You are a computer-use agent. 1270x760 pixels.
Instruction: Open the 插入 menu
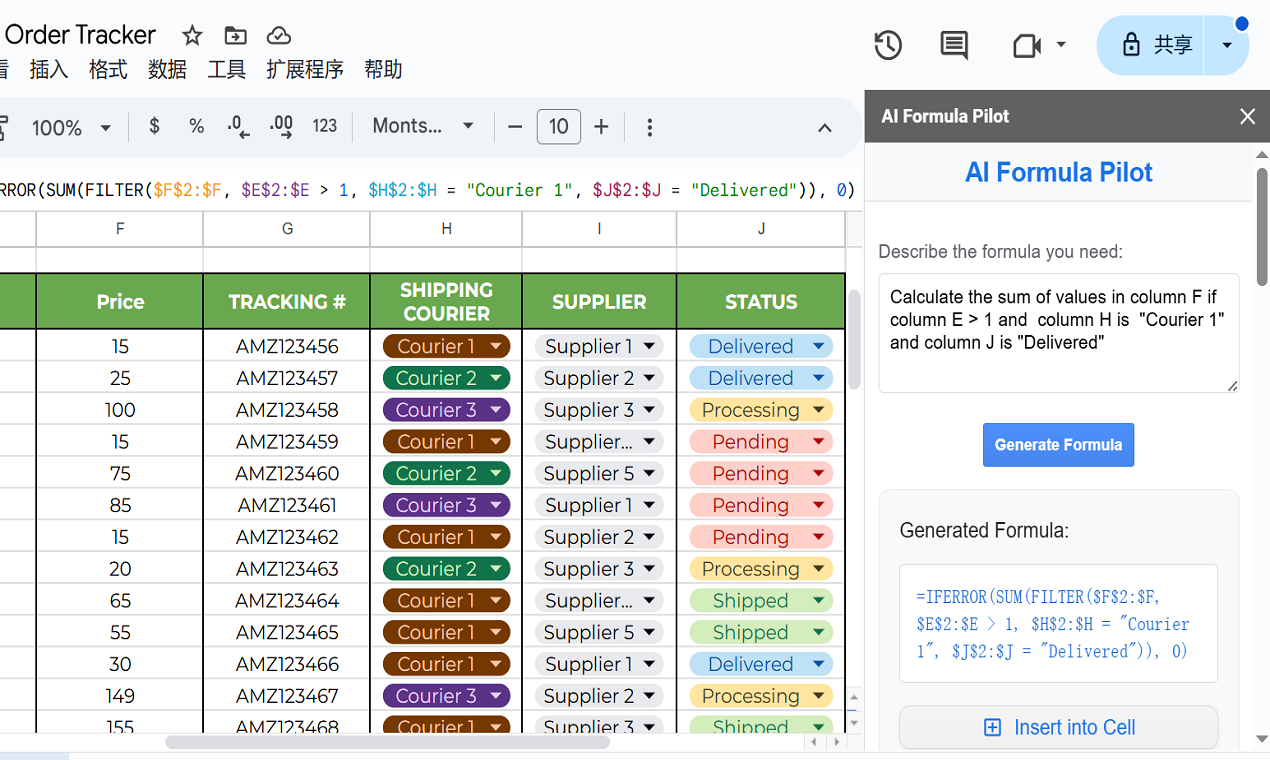click(49, 69)
